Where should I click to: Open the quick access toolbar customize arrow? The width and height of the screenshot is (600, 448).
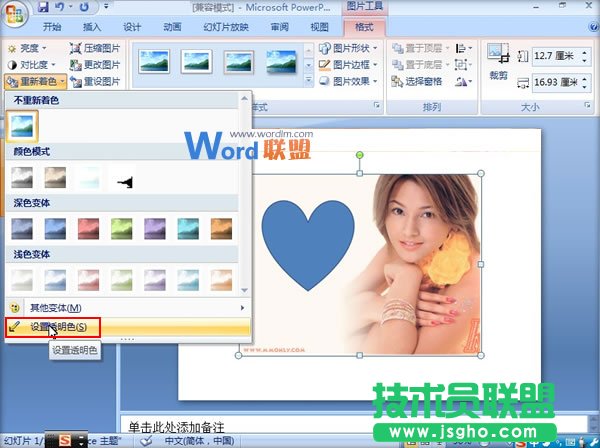pos(106,7)
